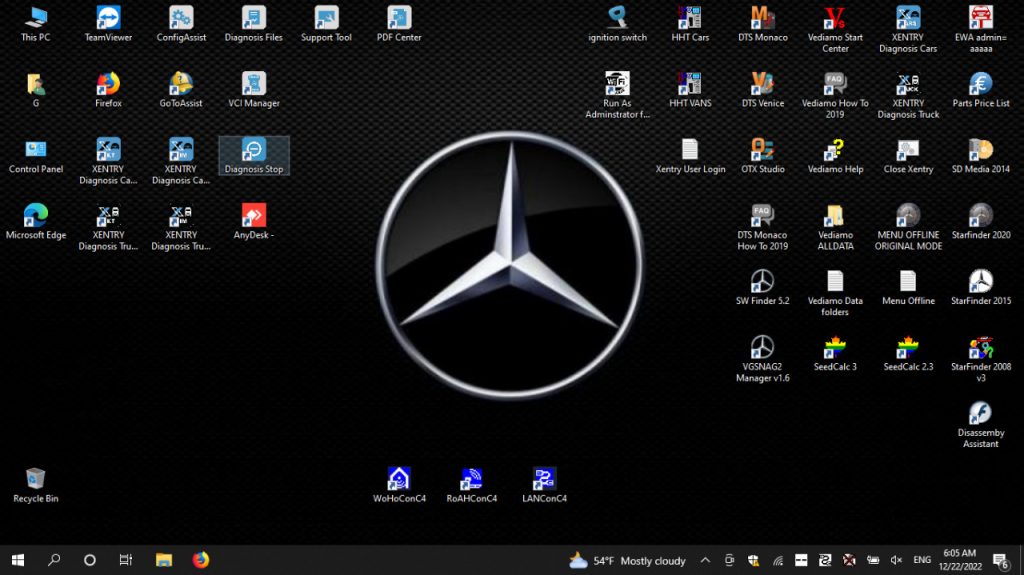This screenshot has width=1024, height=575.
Task: Open ignition switch shortcut
Action: (617, 24)
